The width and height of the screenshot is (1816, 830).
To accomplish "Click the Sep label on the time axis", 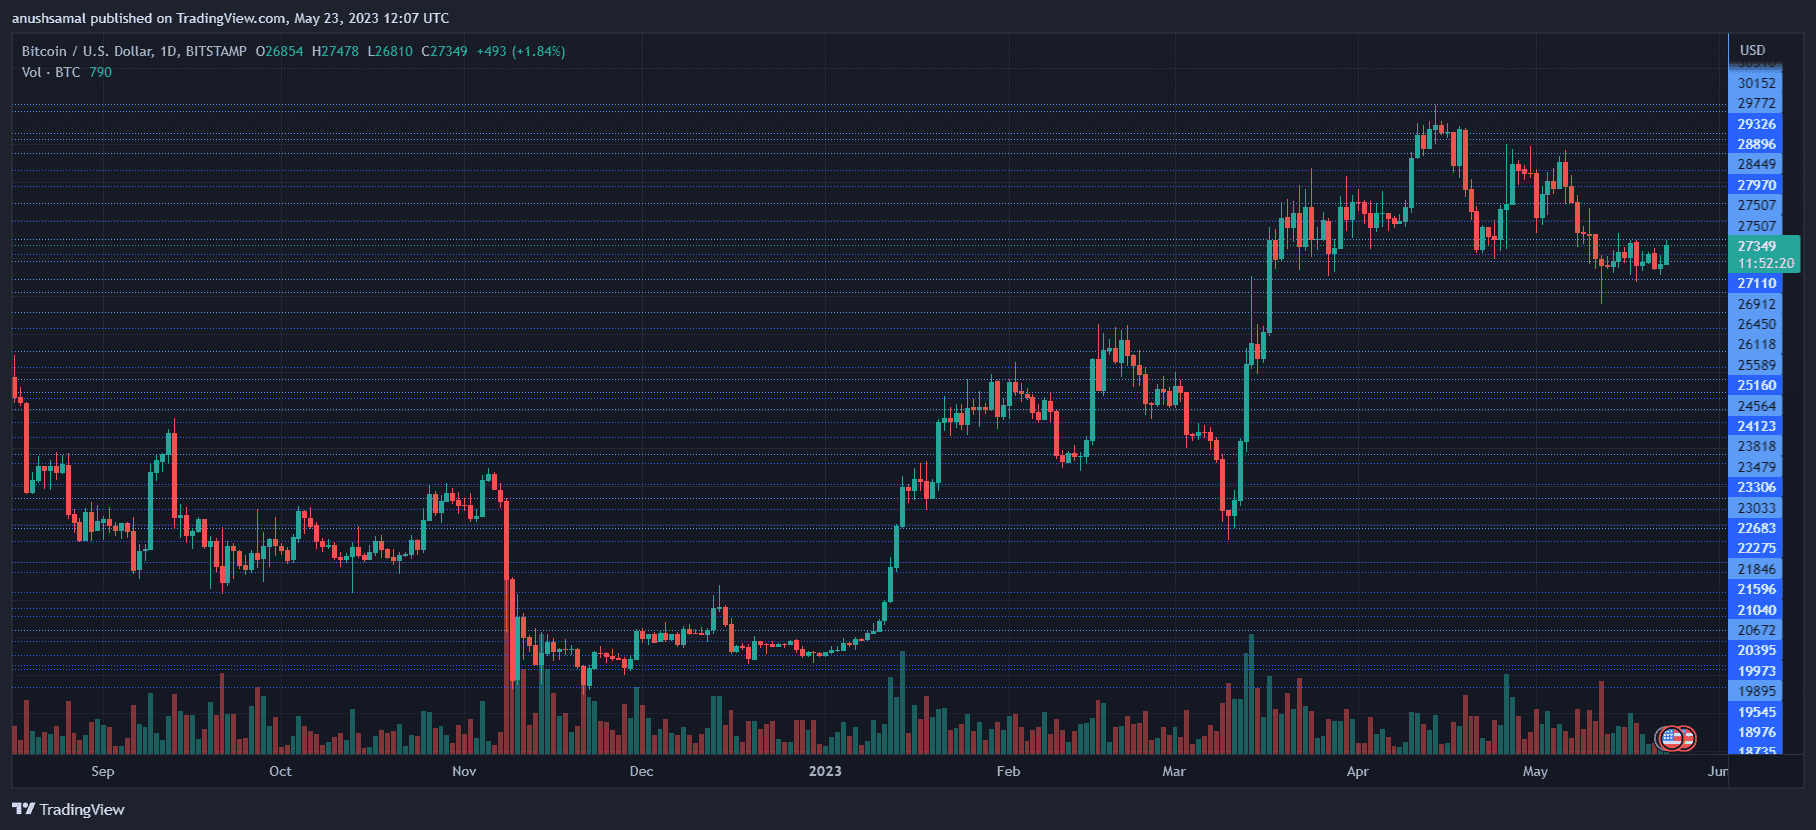I will (x=102, y=771).
